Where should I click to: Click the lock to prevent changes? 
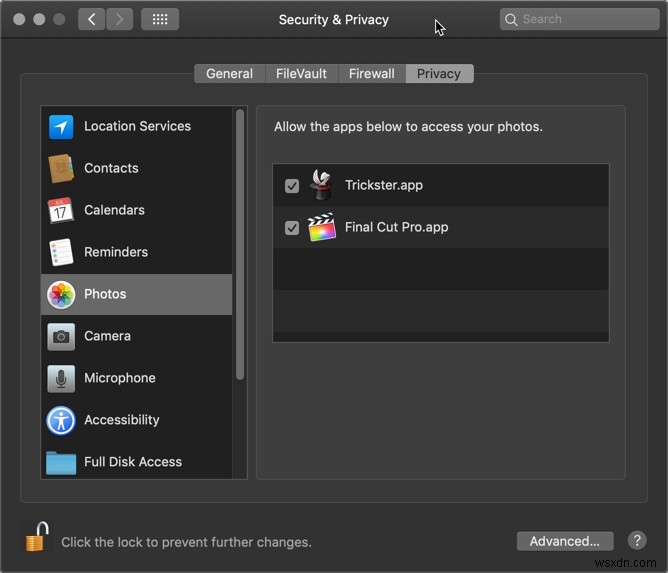click(x=37, y=537)
